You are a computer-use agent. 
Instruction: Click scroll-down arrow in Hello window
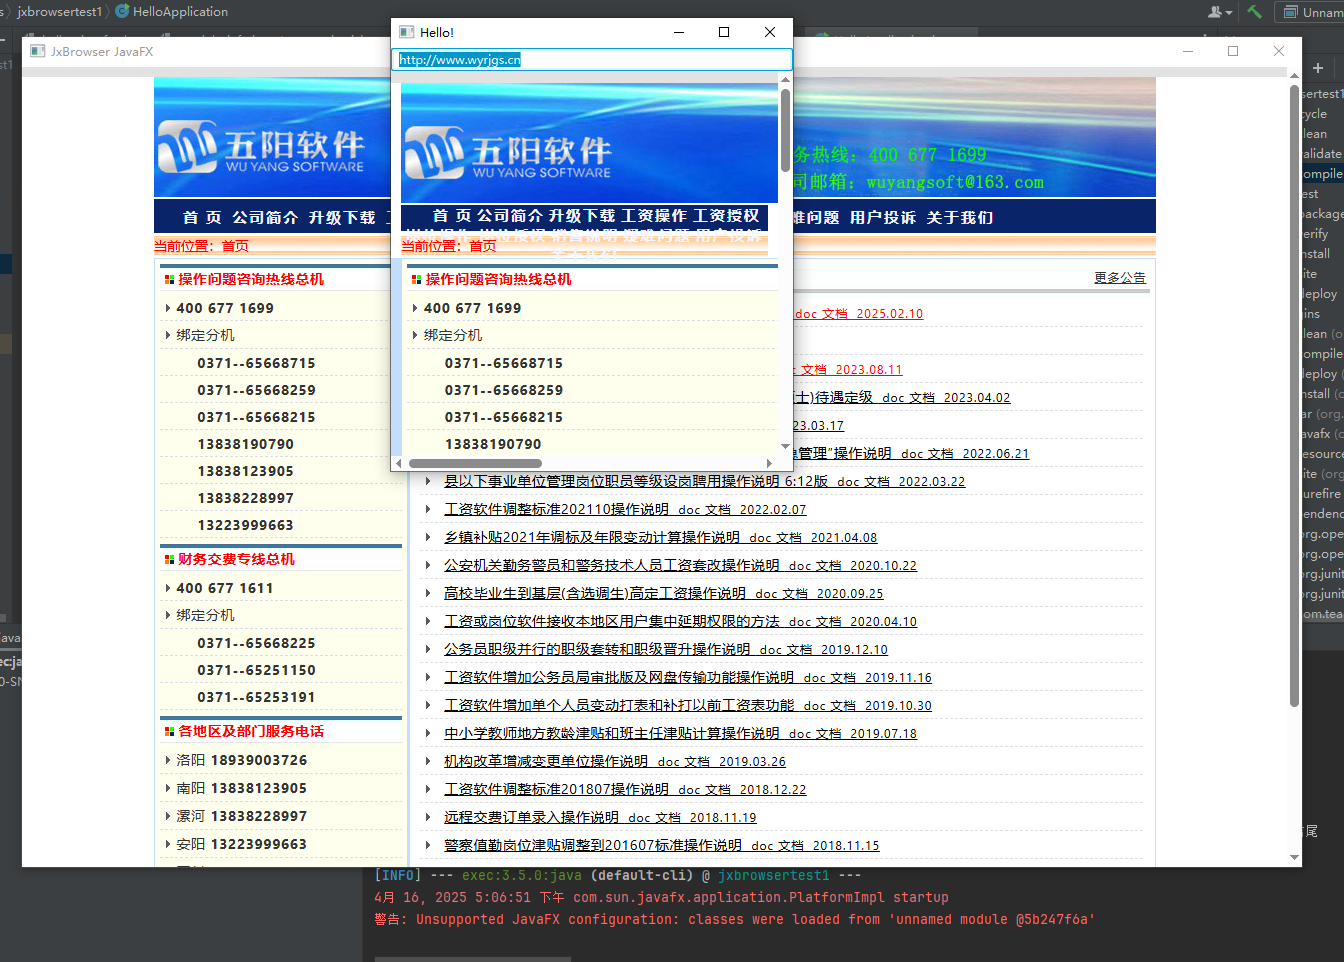tap(785, 446)
